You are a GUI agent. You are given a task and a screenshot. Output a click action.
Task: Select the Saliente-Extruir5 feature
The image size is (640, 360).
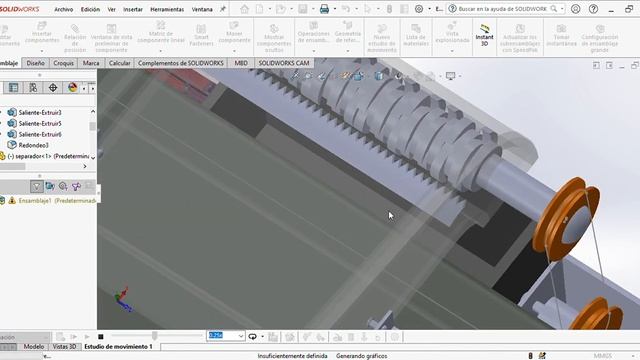pos(40,123)
